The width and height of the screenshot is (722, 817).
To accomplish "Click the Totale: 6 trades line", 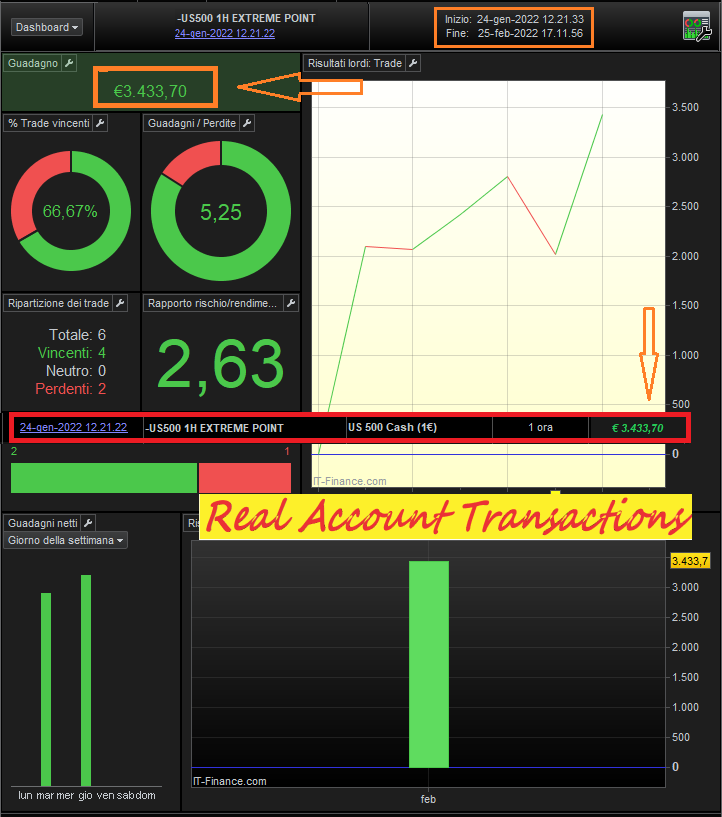I will pyautogui.click(x=77, y=335).
